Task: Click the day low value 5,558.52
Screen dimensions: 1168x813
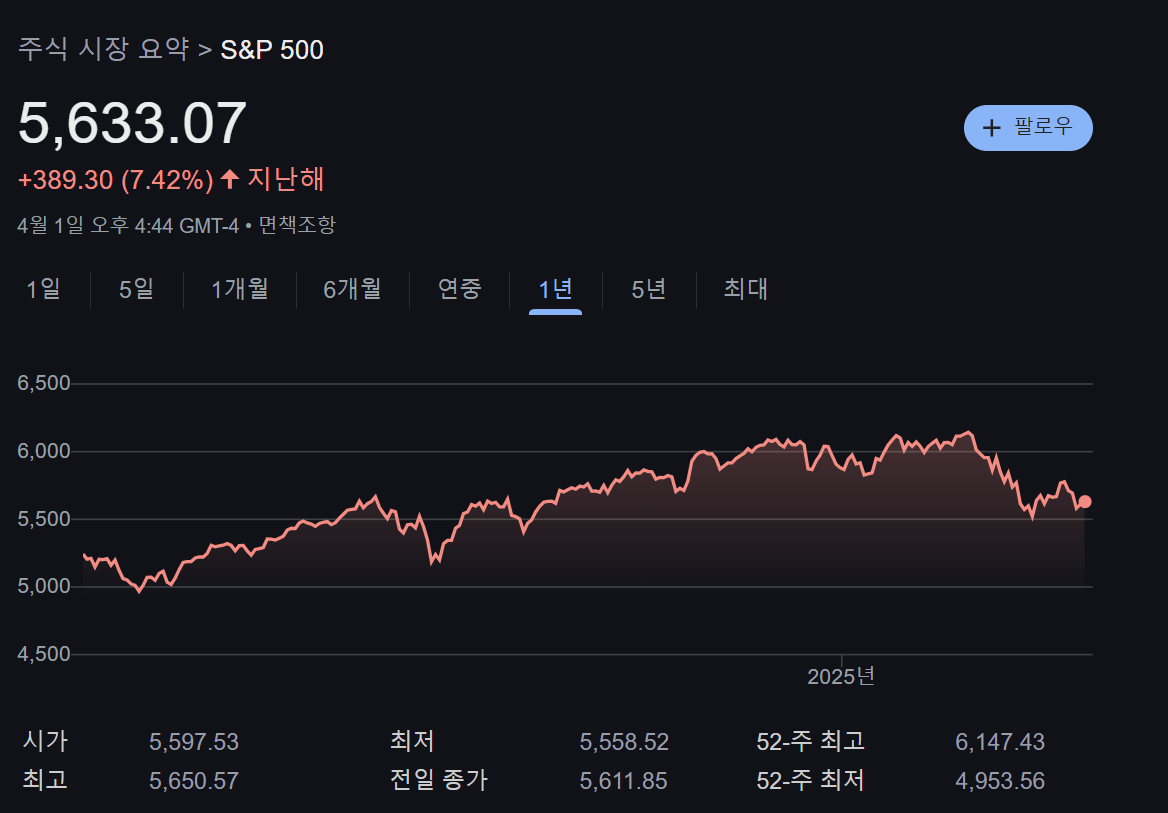Action: [624, 742]
